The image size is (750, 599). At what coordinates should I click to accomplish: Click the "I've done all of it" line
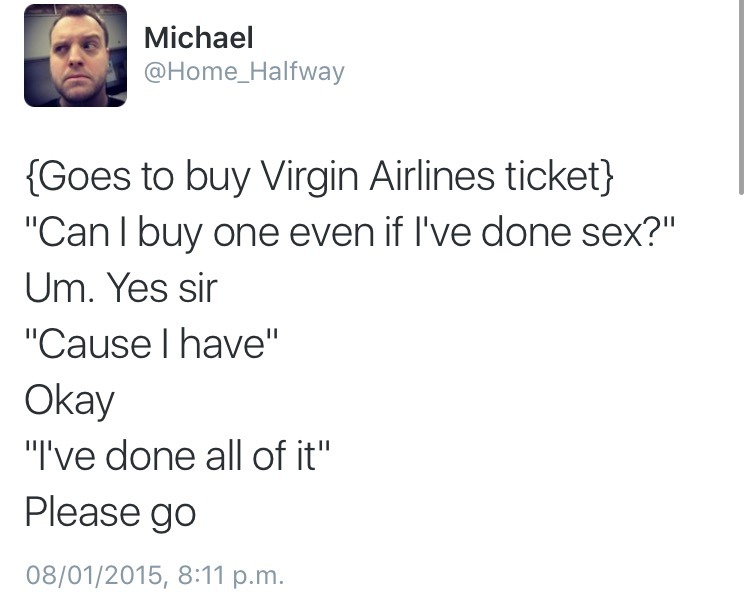tap(177, 455)
